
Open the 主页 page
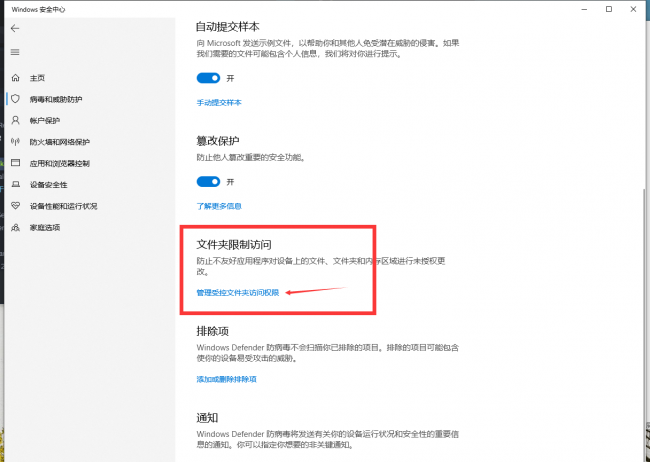click(37, 78)
